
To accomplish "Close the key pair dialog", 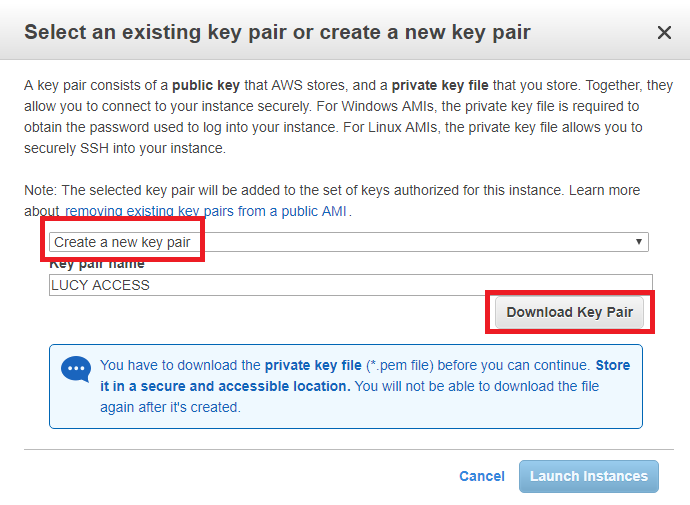I will pyautogui.click(x=664, y=33).
